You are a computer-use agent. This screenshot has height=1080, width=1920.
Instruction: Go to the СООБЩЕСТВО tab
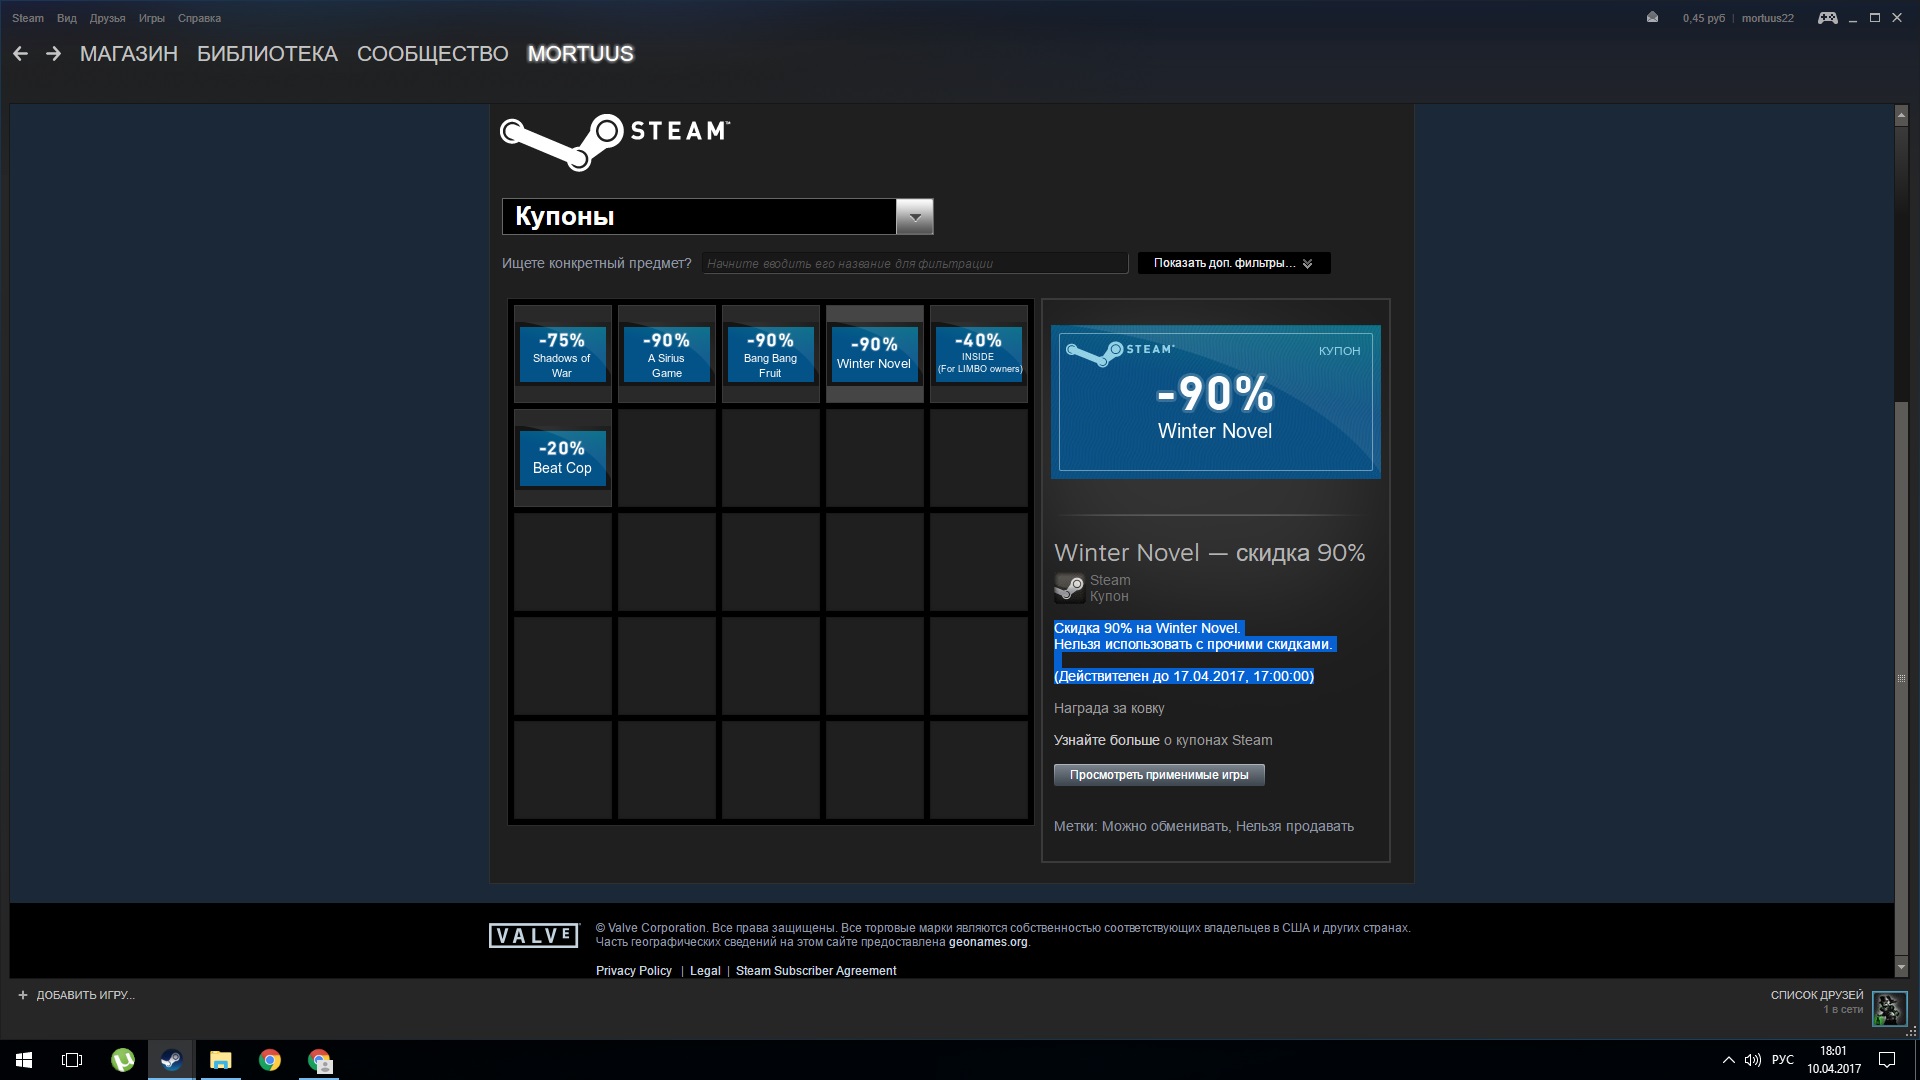tap(432, 54)
